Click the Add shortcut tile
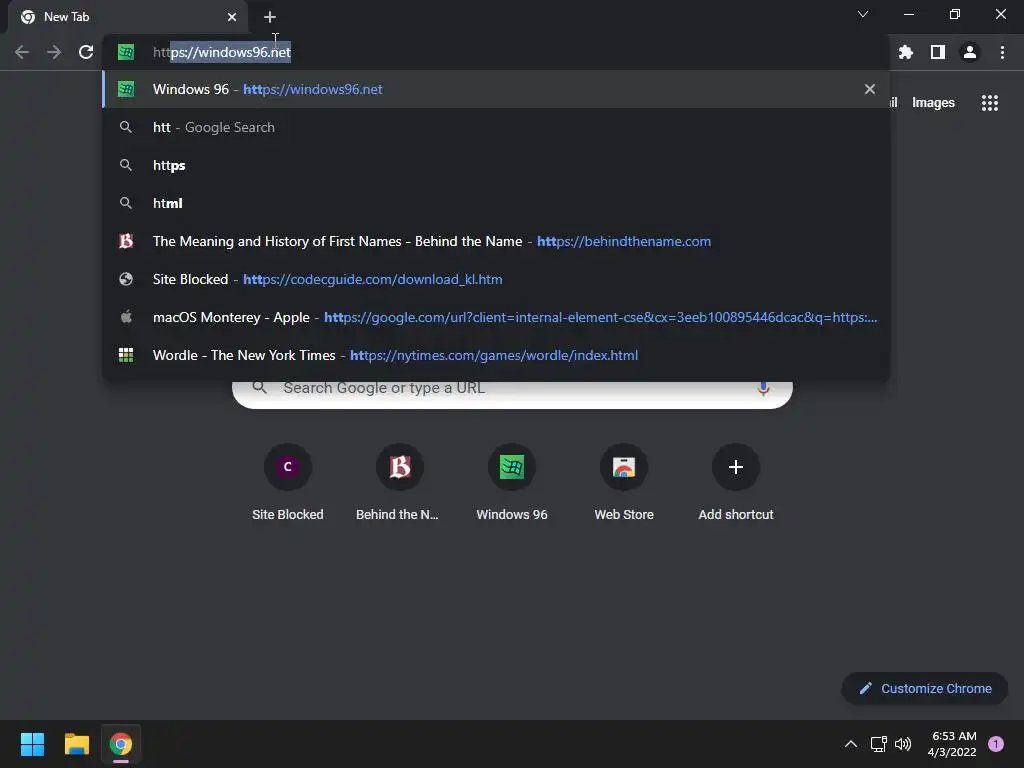1024x768 pixels. click(x=736, y=483)
